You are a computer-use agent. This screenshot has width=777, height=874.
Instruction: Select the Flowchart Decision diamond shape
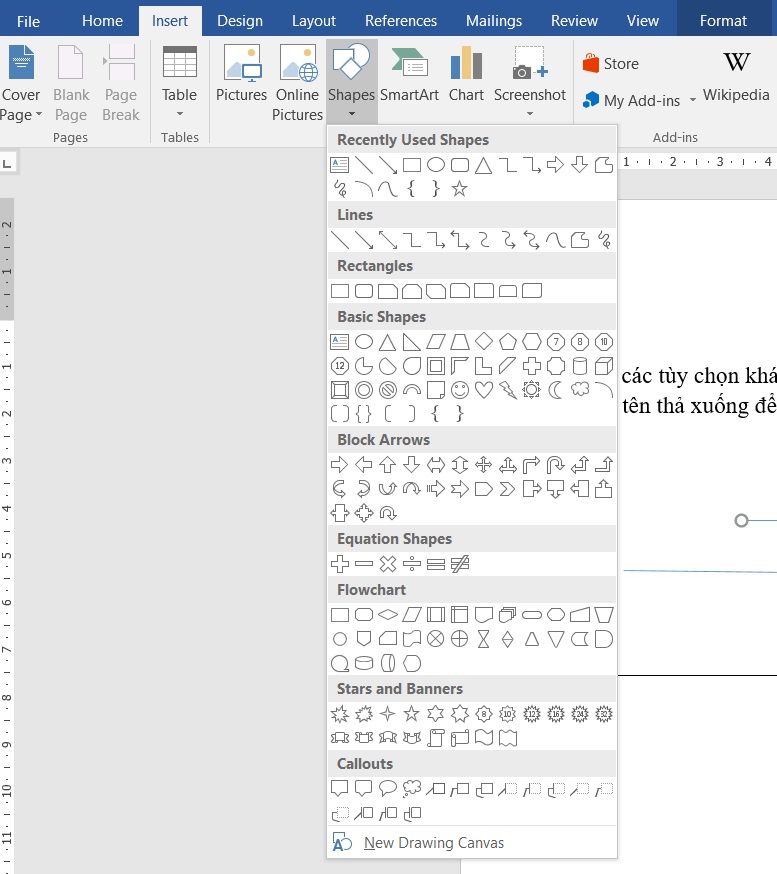coord(388,615)
